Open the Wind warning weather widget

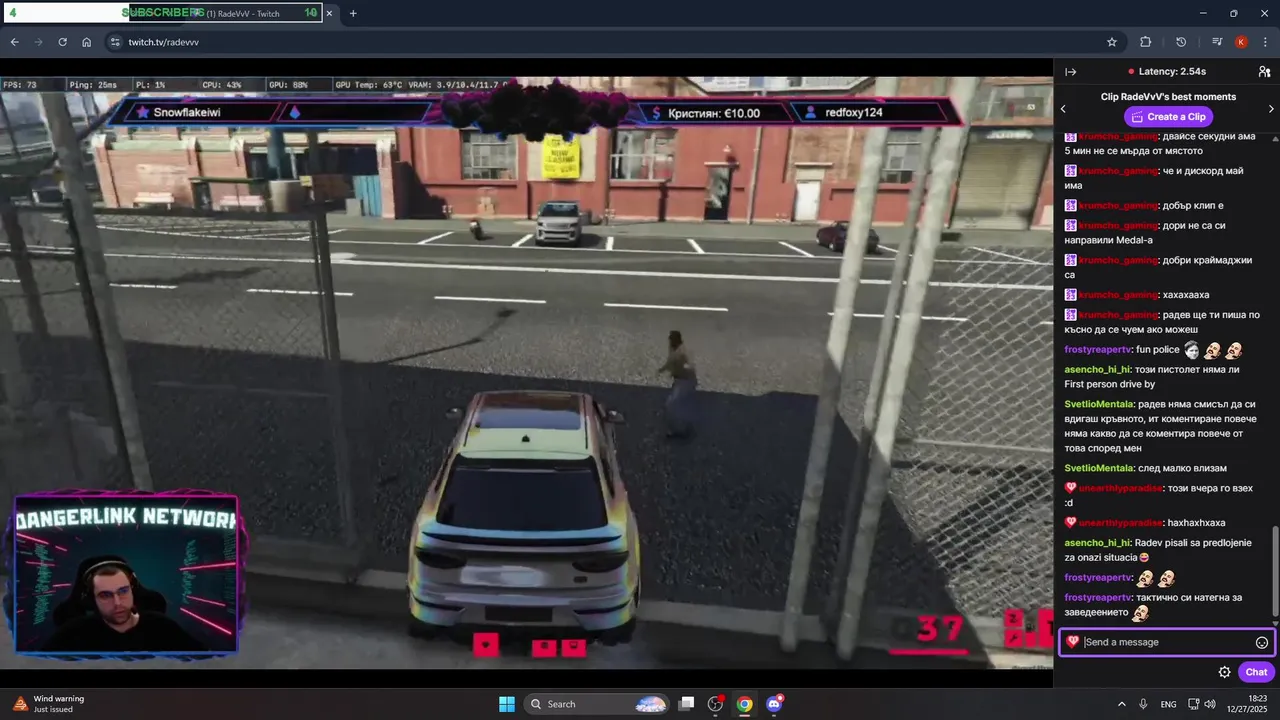50,704
